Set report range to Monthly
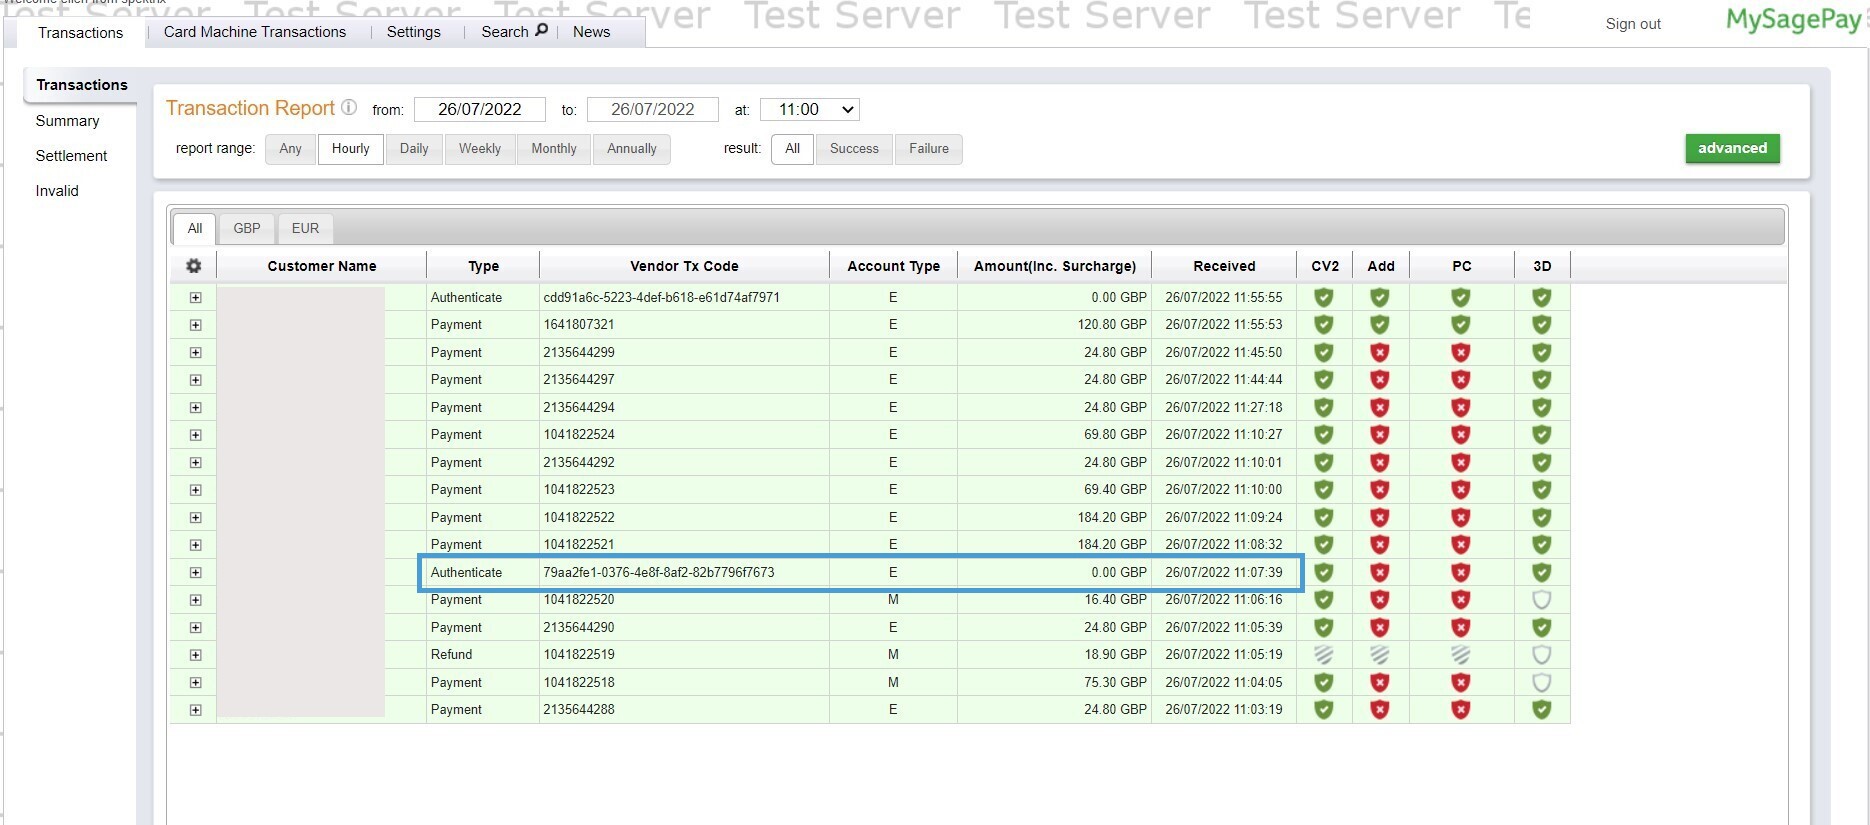The image size is (1870, 825). (554, 149)
